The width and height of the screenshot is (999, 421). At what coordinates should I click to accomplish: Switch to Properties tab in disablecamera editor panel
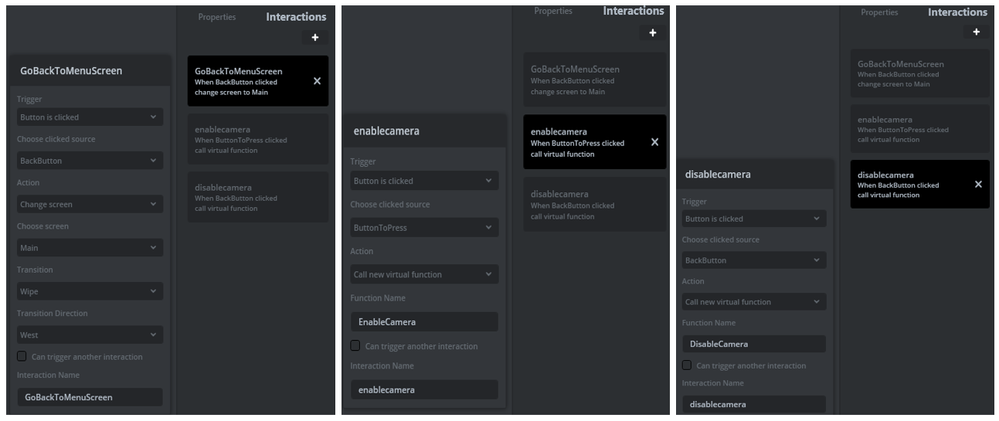coord(879,12)
